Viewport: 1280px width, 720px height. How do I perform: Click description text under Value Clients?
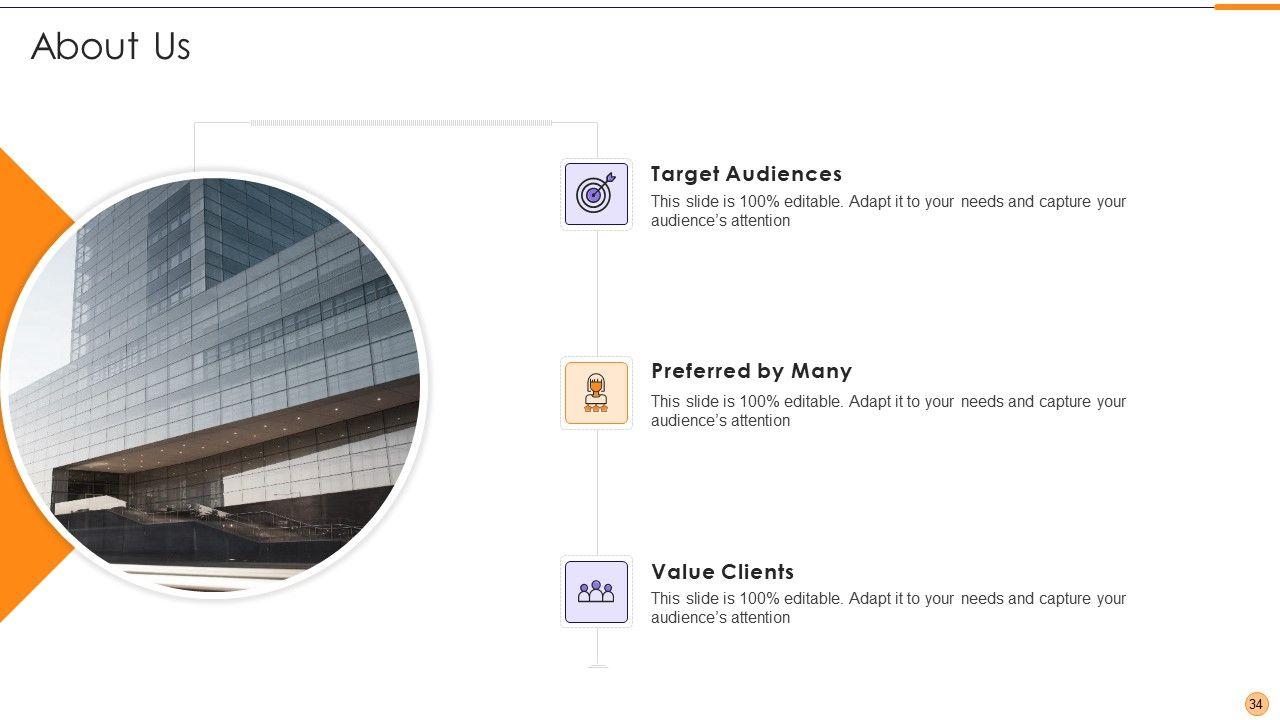point(888,608)
